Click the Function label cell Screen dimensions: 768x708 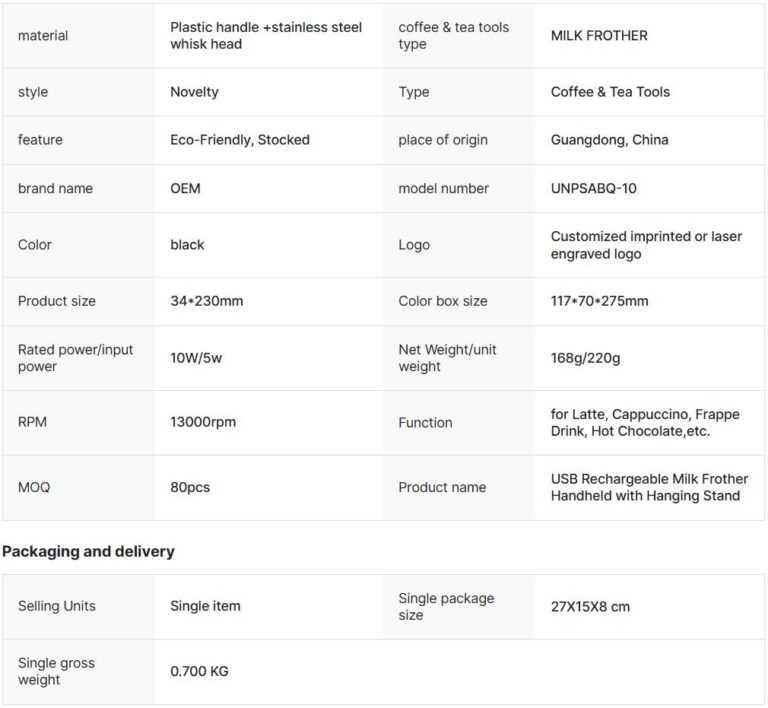click(459, 423)
